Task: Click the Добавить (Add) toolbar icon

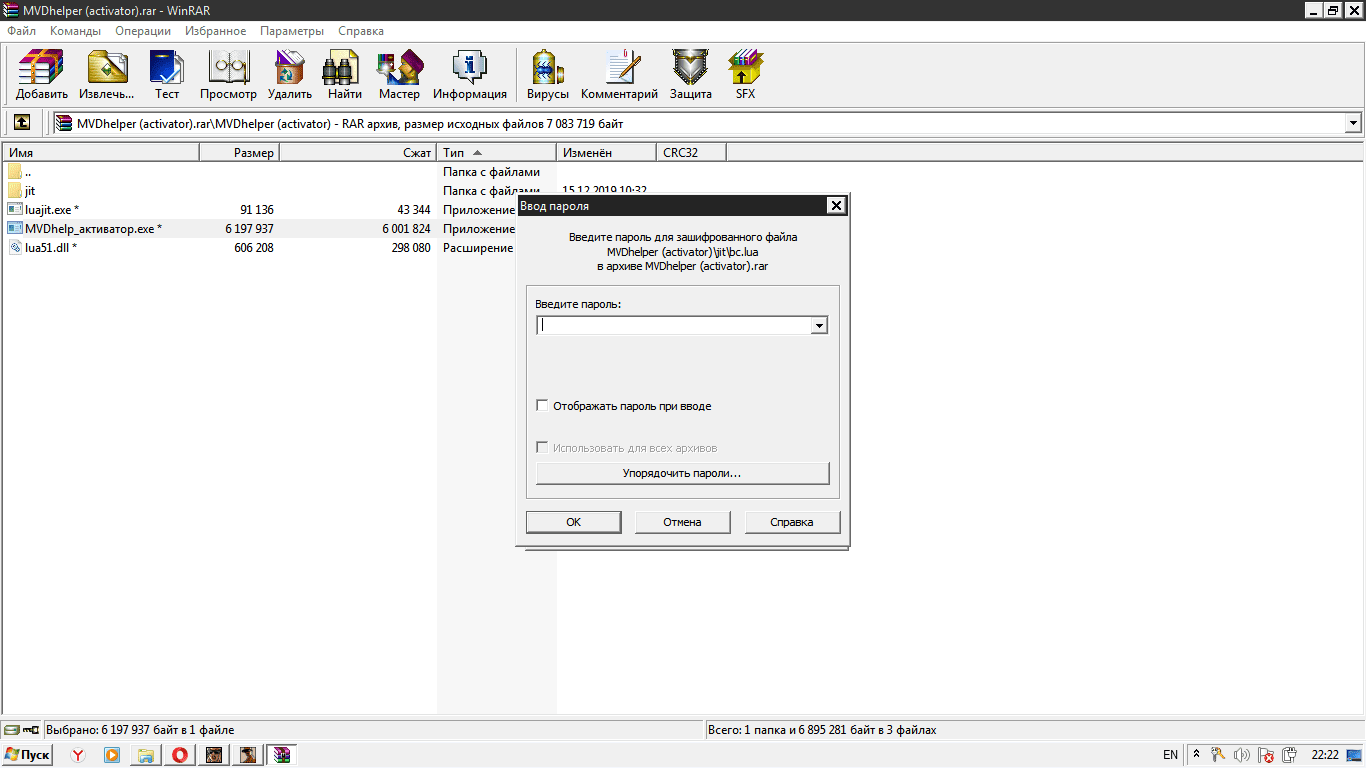Action: (41, 75)
